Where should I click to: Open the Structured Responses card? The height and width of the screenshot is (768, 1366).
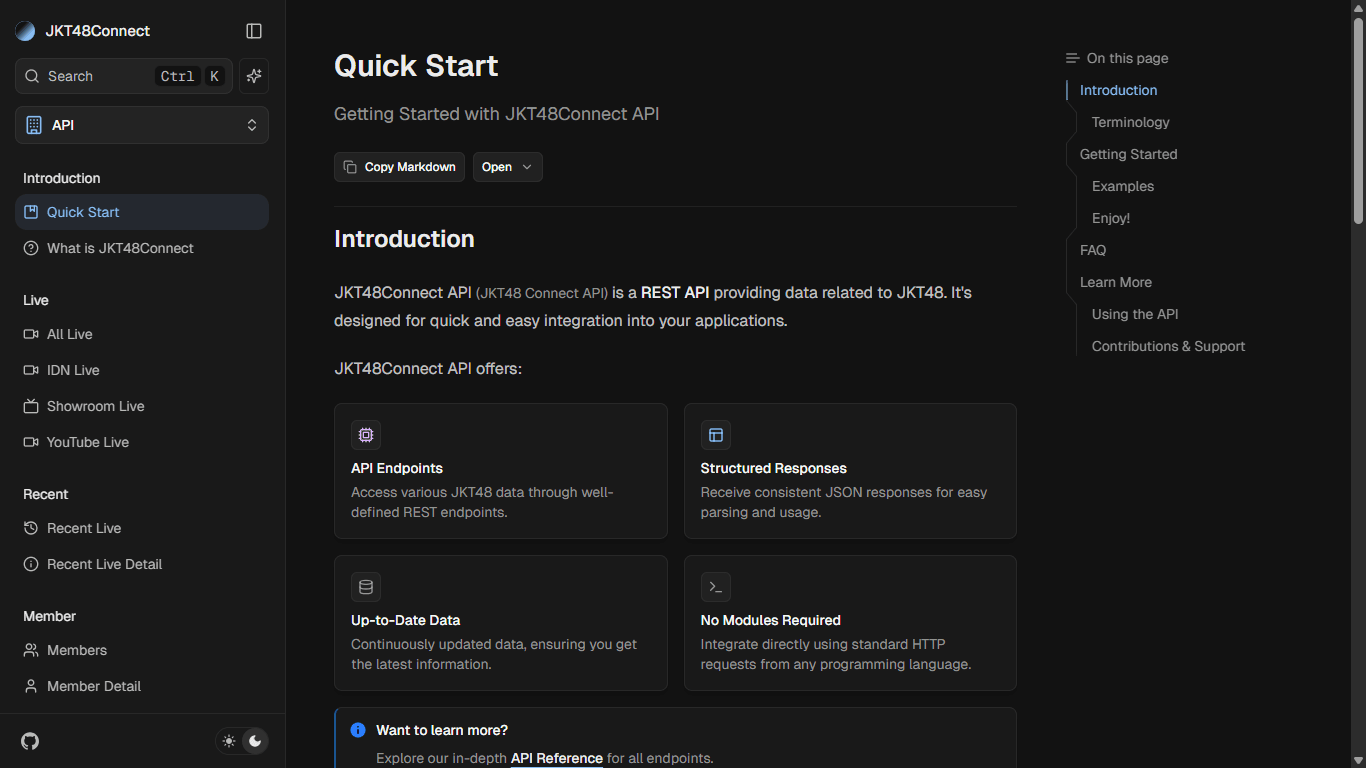850,471
